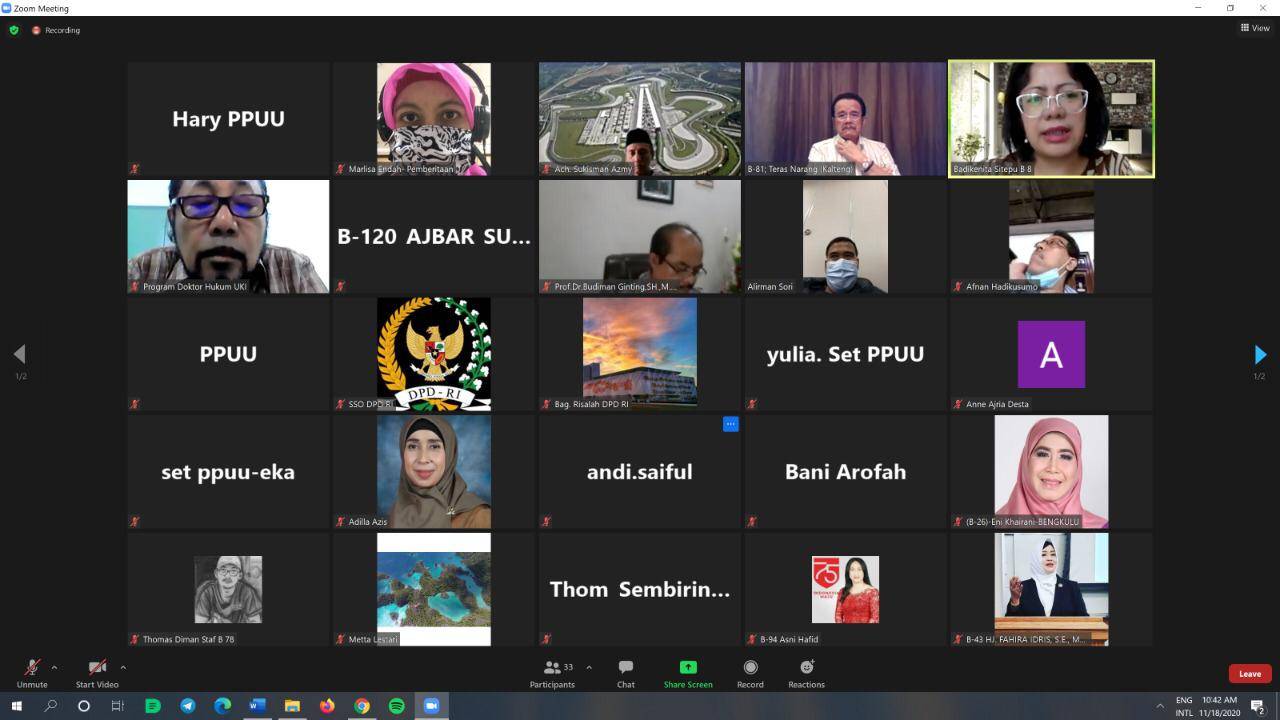Expand the caret next to Participants
This screenshot has width=1280, height=720.
click(x=589, y=667)
